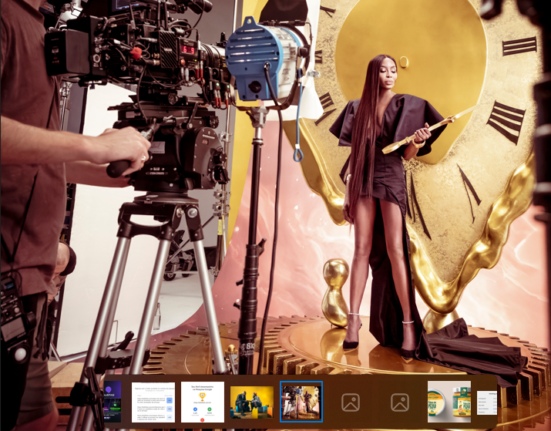Open the second placeholder image icon thumbnail
551x431 pixels.
click(x=400, y=402)
